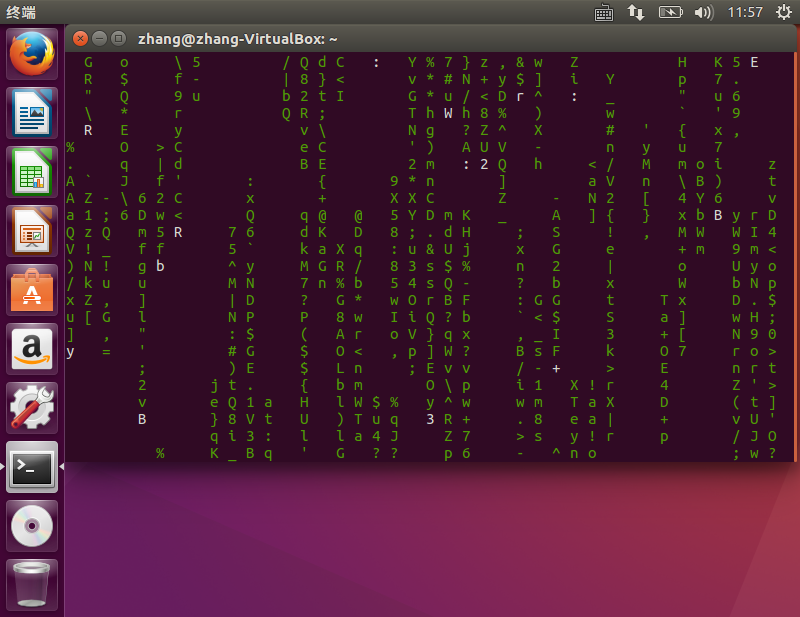
Task: Open Ubuntu Software Center icon
Action: 32,290
